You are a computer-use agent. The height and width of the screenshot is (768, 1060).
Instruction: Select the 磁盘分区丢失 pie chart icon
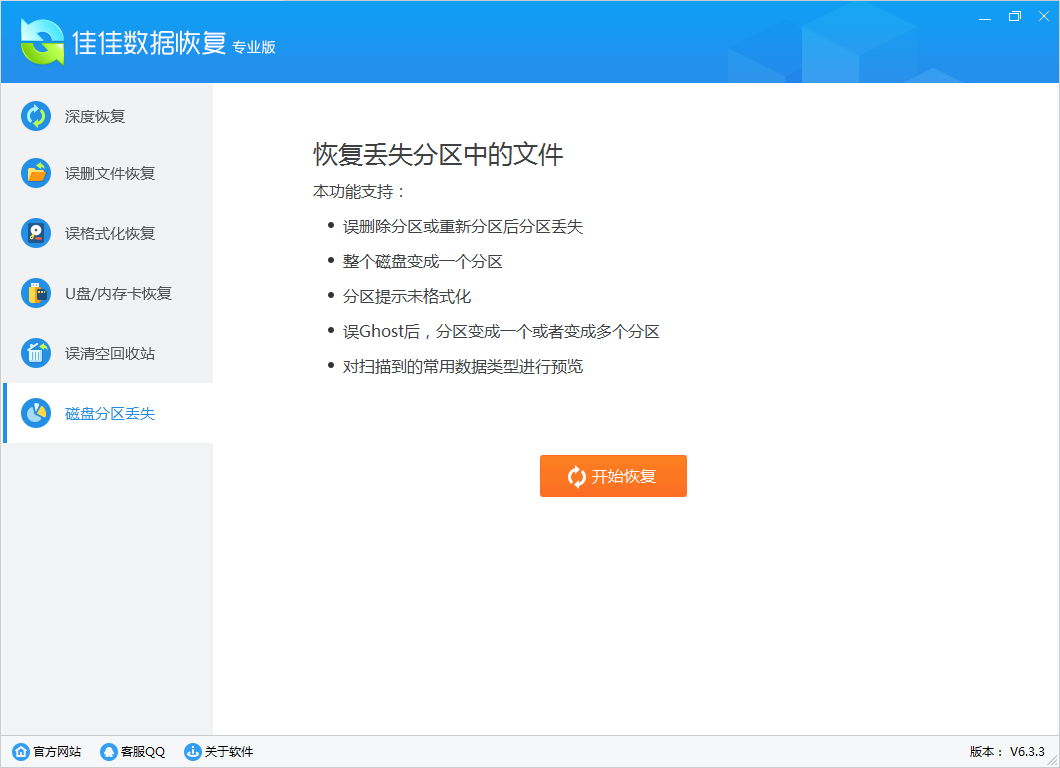click(x=34, y=412)
